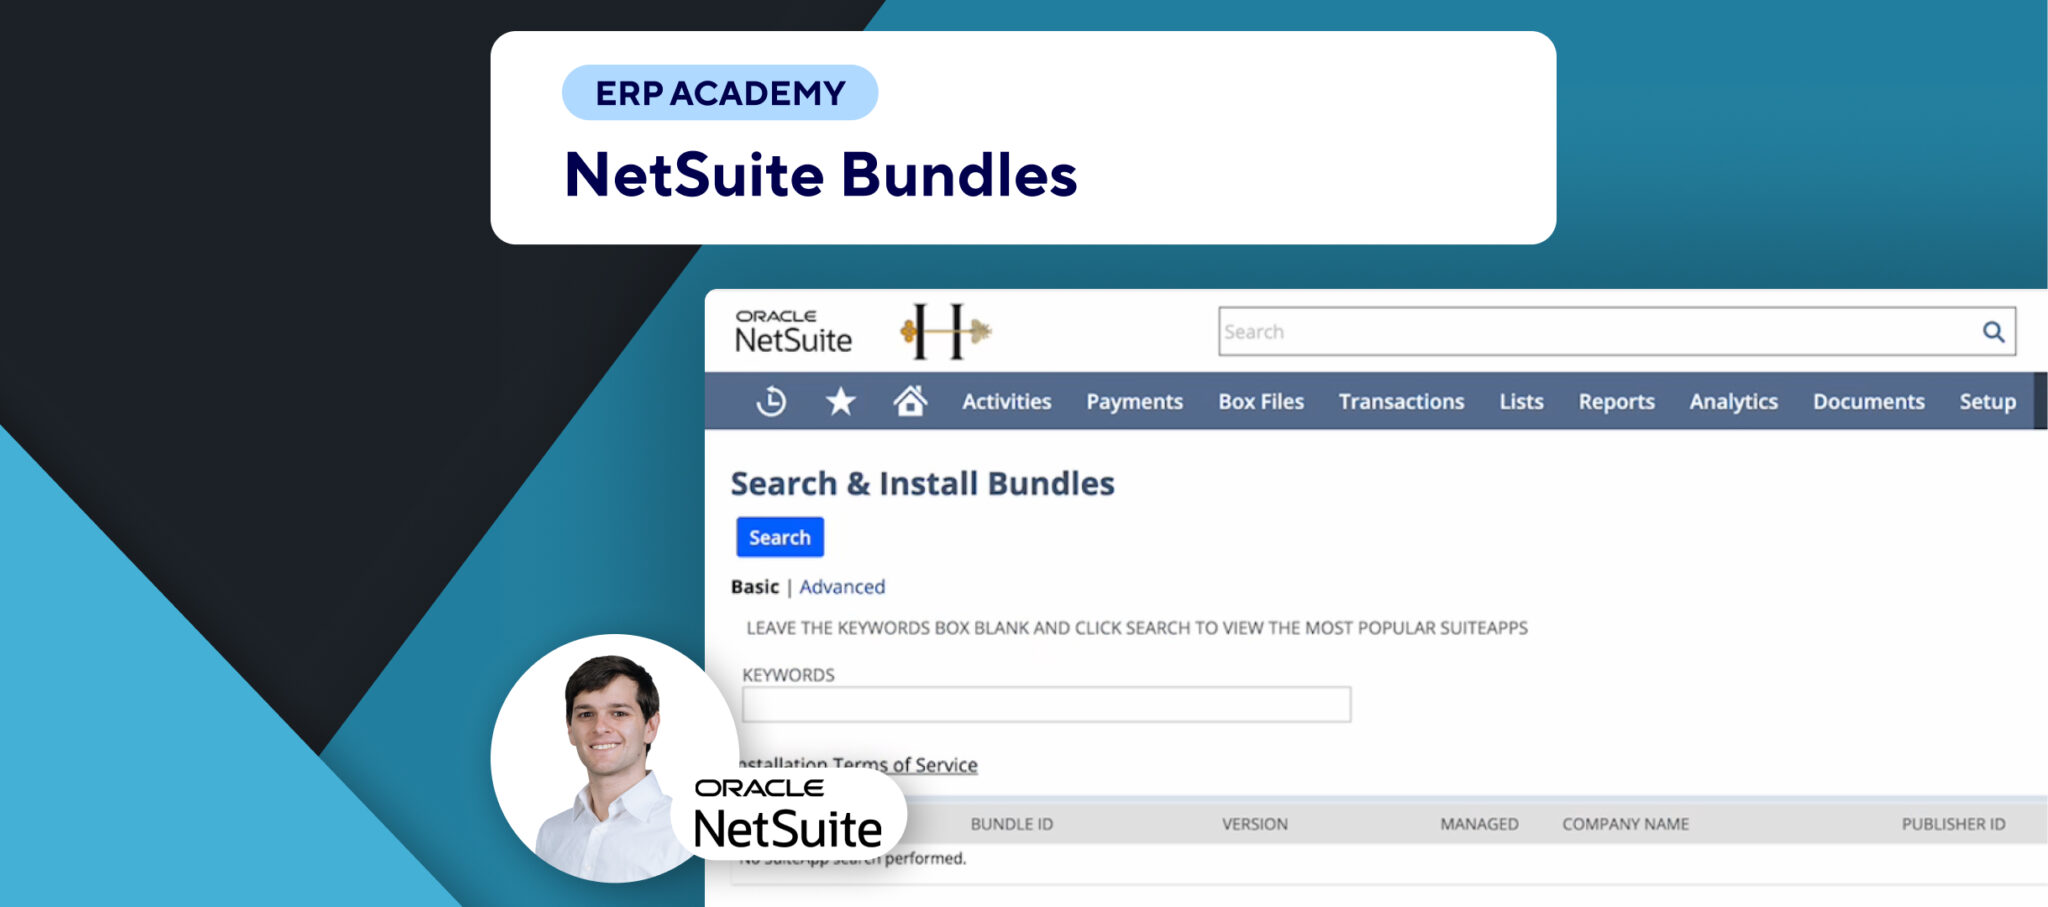Open recent records via the clock icon

[770, 401]
